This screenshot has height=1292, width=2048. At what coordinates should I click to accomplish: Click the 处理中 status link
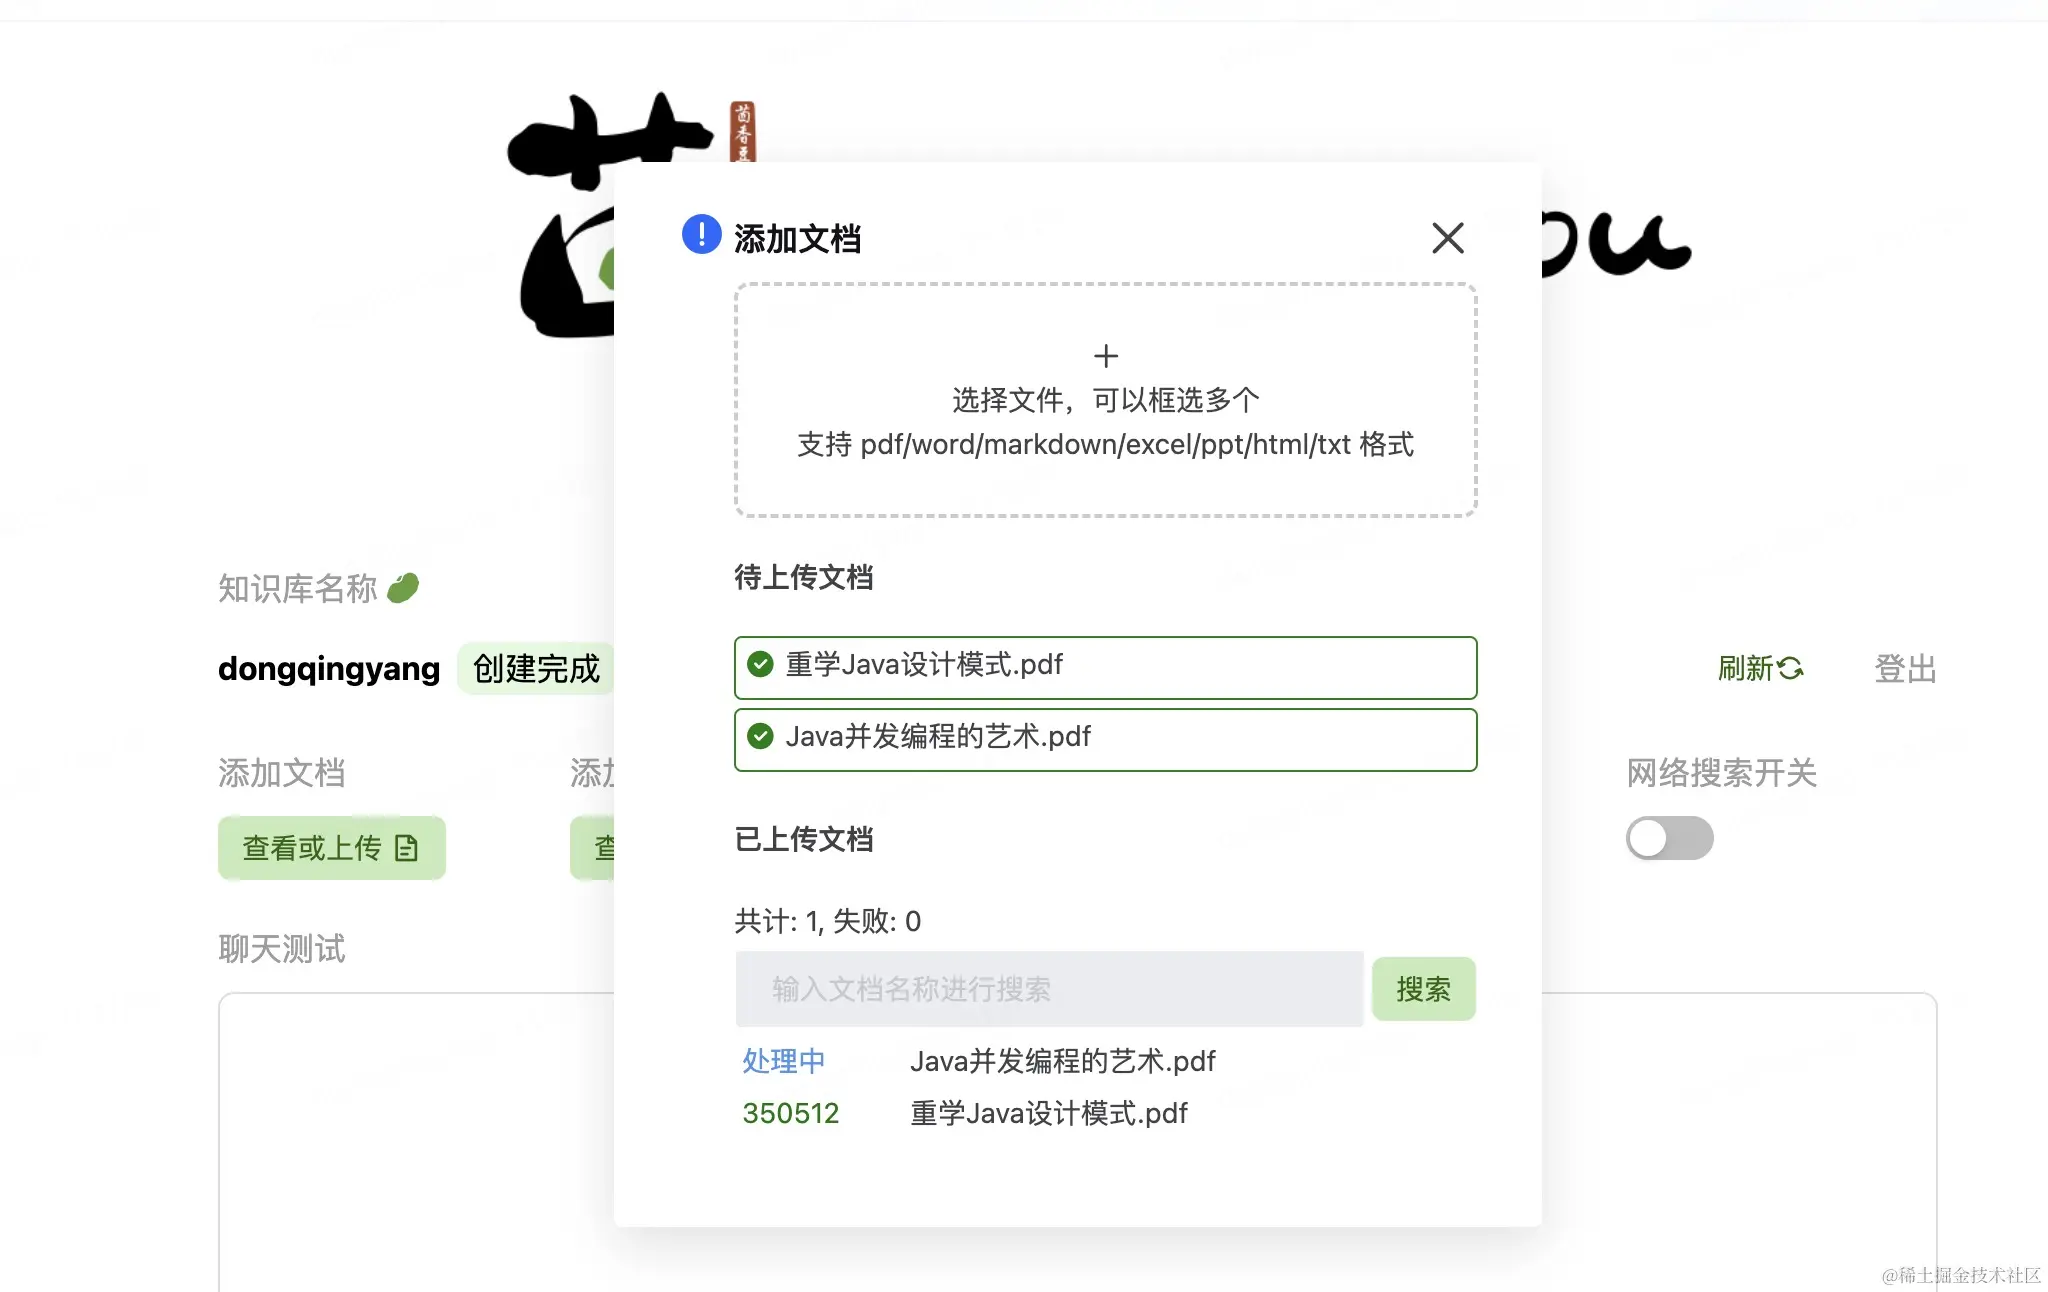pyautogui.click(x=783, y=1061)
